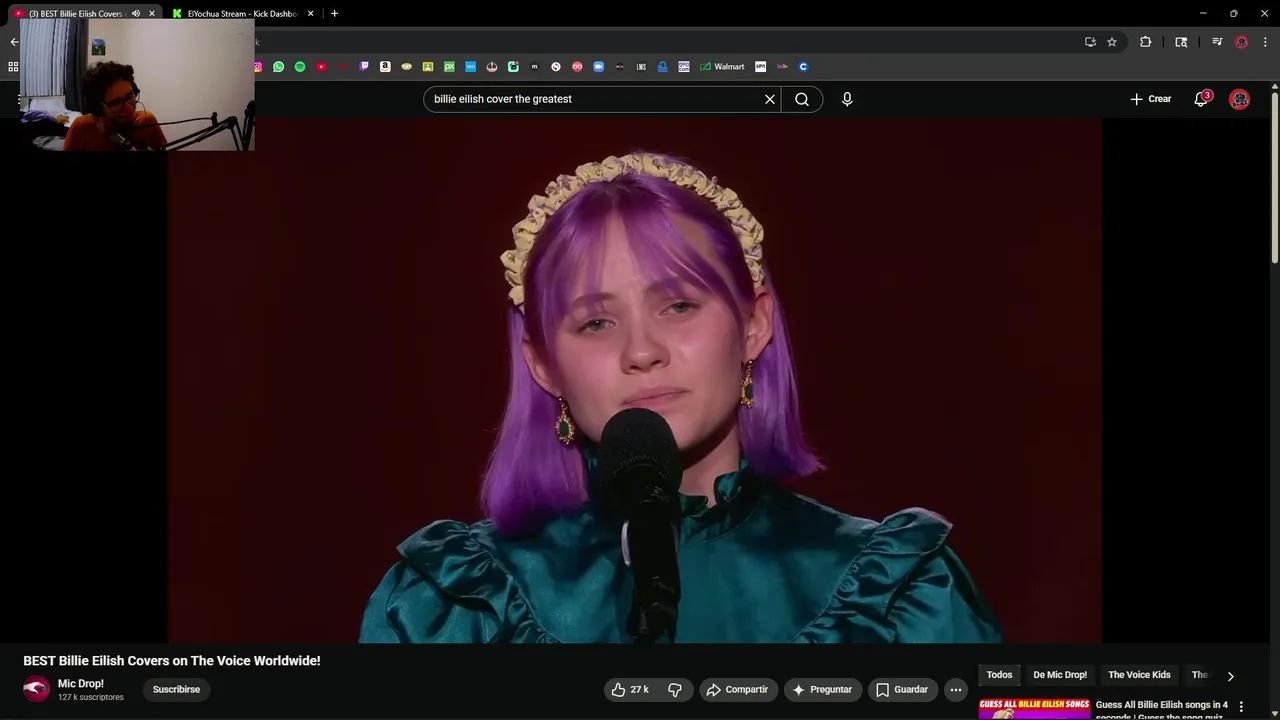
Task: Subscribe with the Suscribirse button
Action: (x=176, y=689)
